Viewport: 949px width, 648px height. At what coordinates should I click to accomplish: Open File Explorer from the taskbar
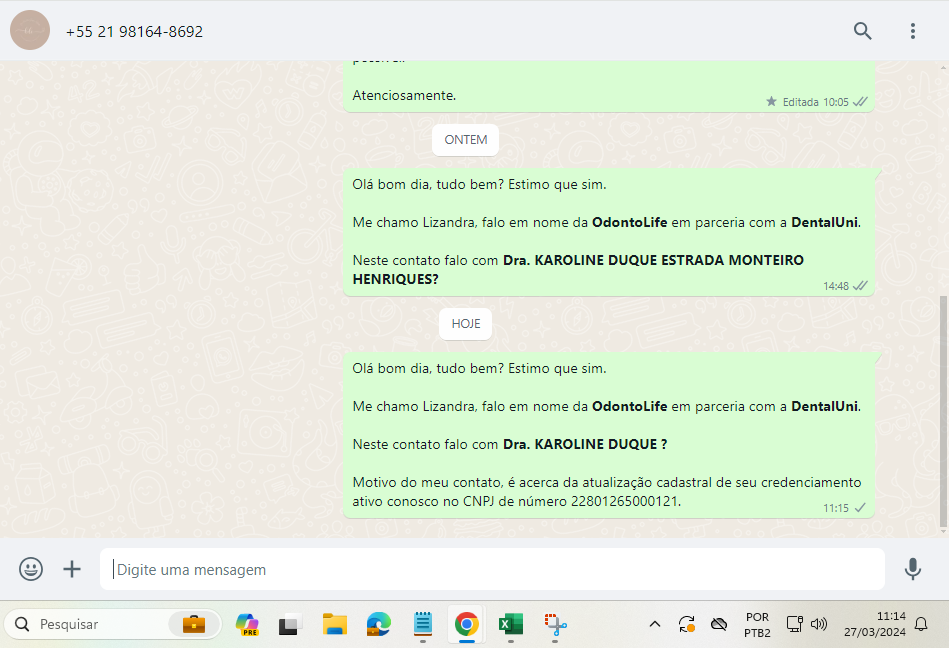click(335, 624)
